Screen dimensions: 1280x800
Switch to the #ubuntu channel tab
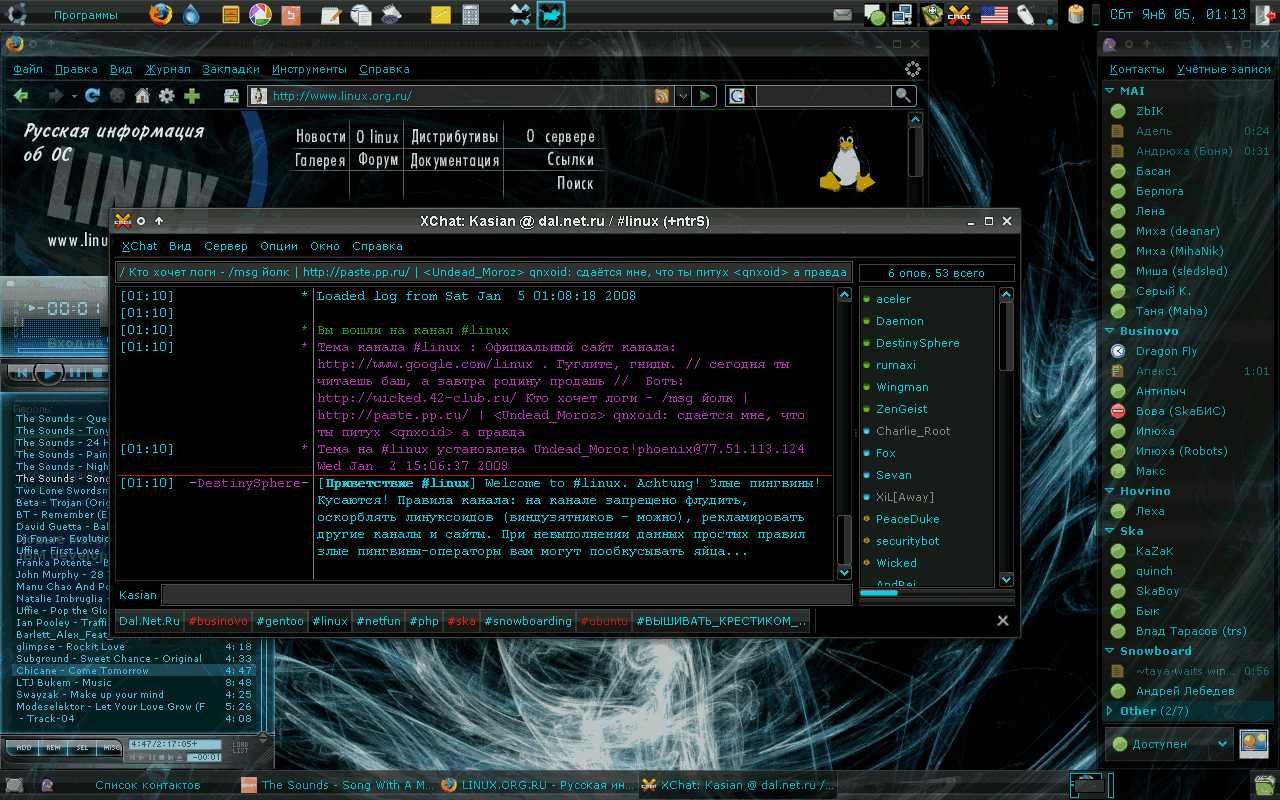(x=604, y=621)
